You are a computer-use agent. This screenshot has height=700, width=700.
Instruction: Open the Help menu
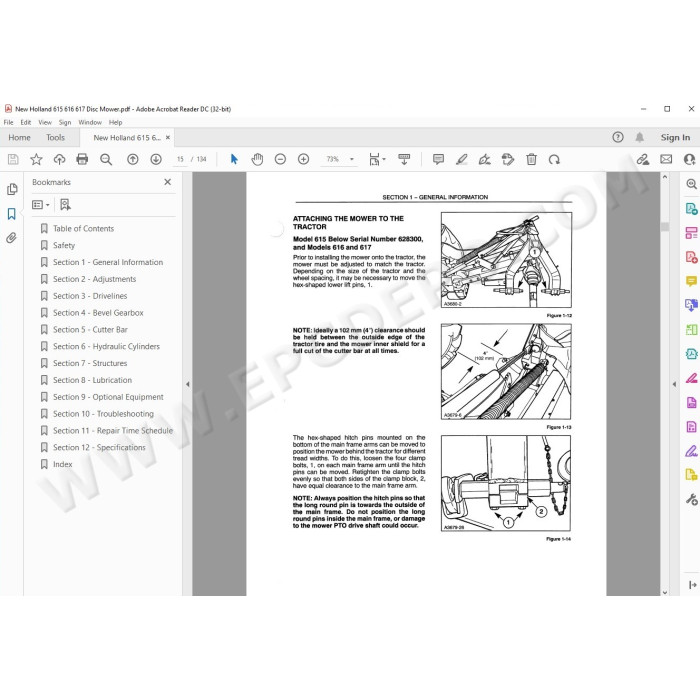(116, 122)
